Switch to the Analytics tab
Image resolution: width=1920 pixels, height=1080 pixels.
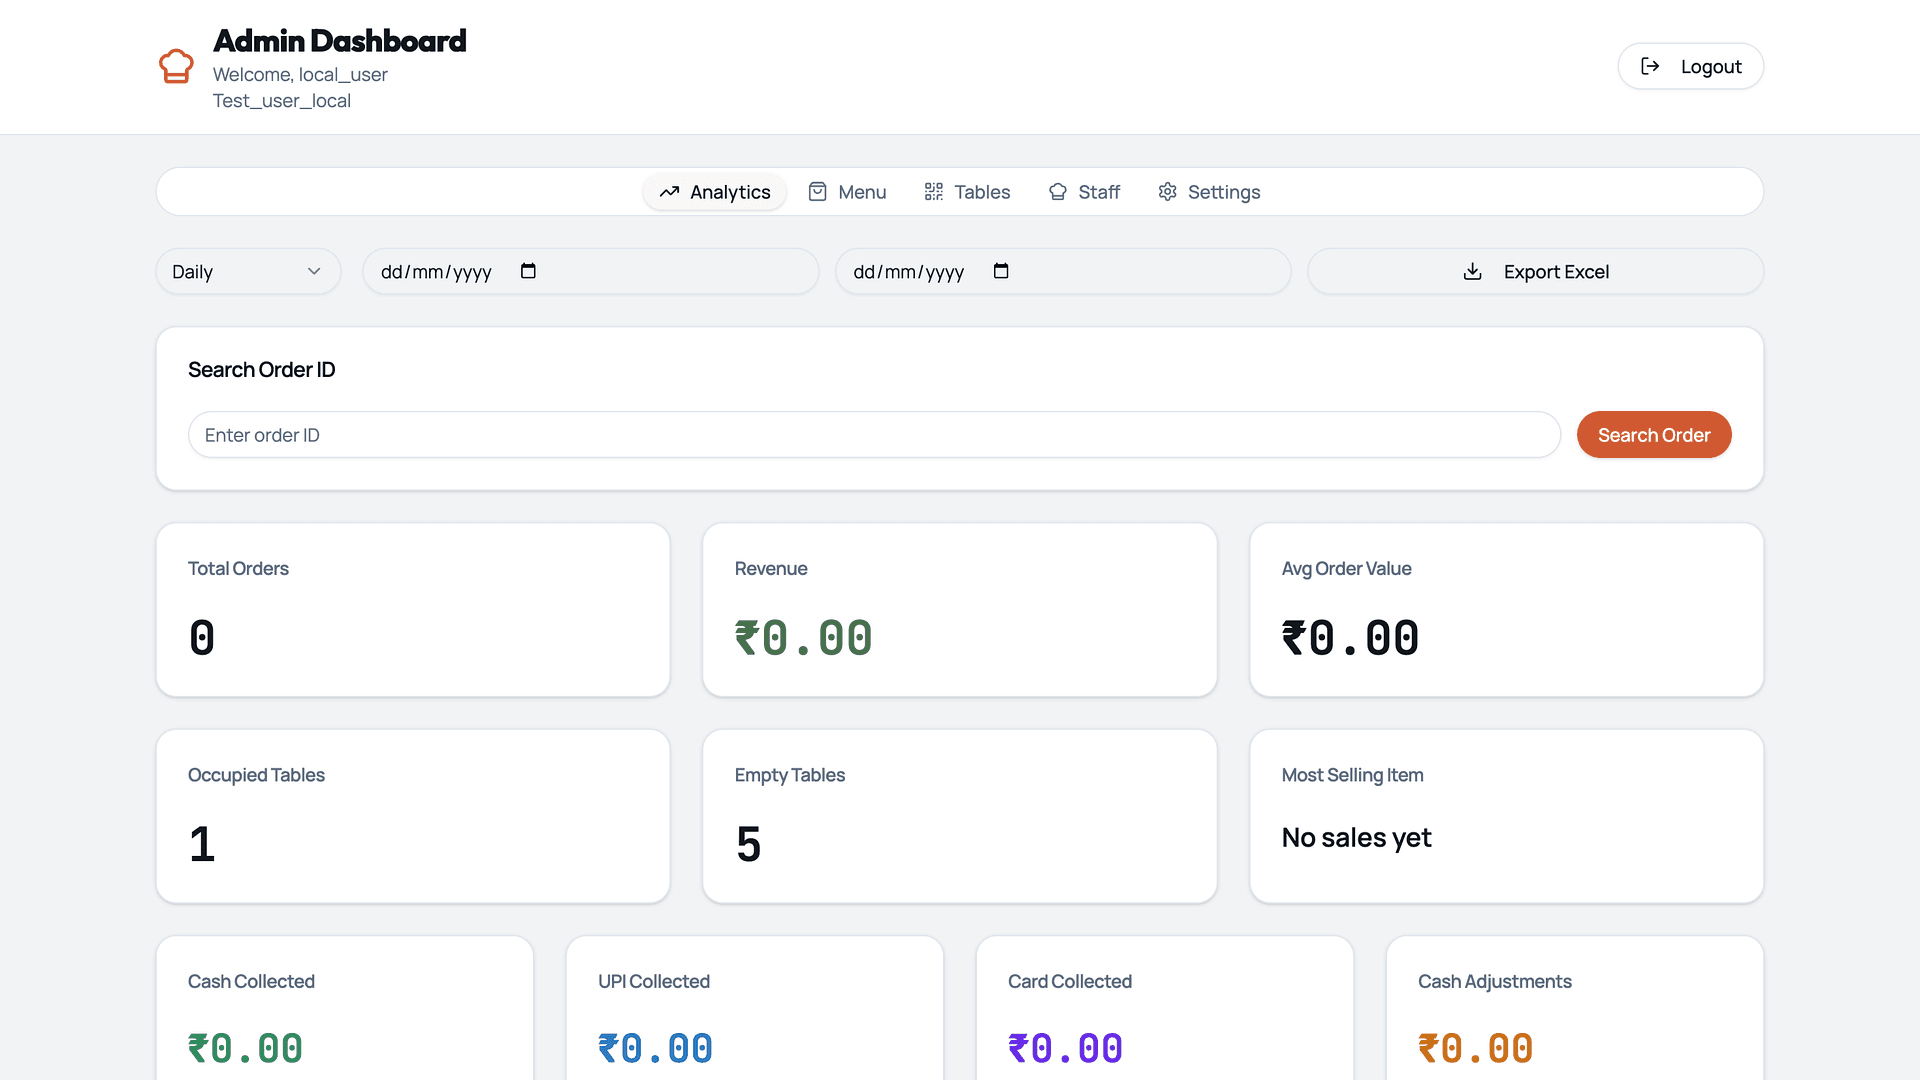715,192
